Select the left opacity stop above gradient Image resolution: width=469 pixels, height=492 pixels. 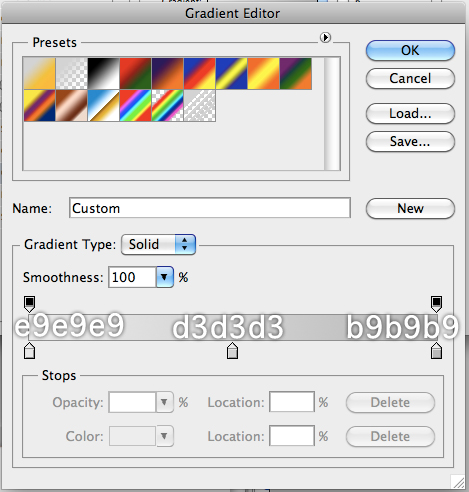(29, 304)
